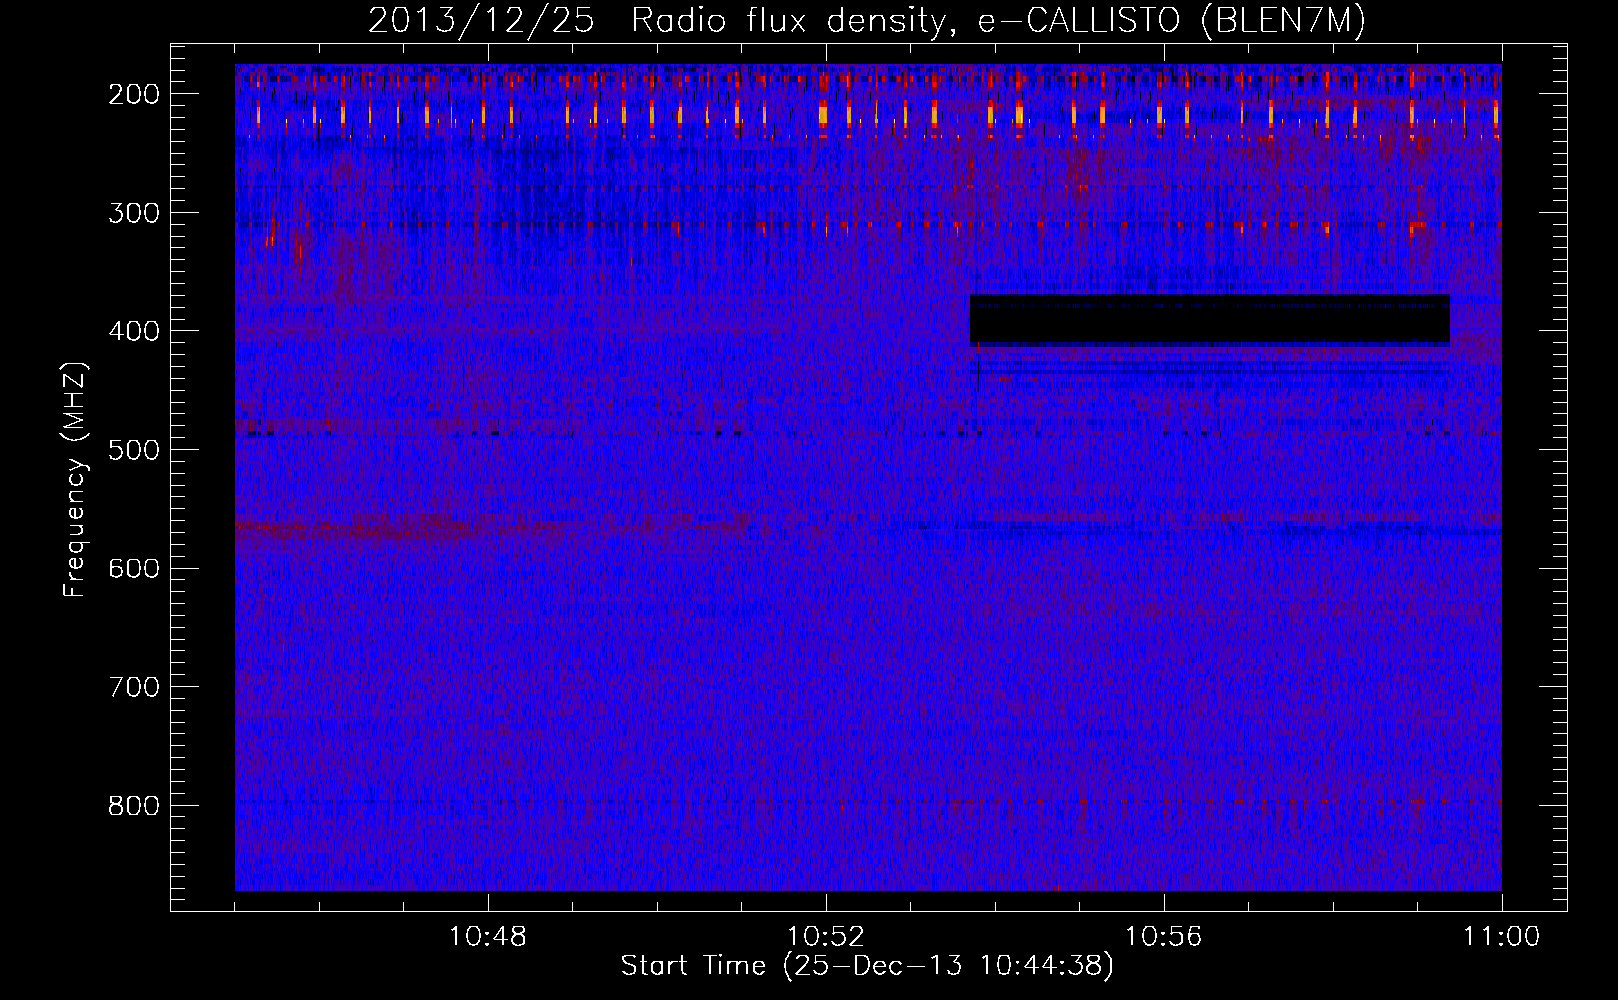Click the 300 frequency tick label
Viewport: 1618px width, 1000px height.
point(133,213)
